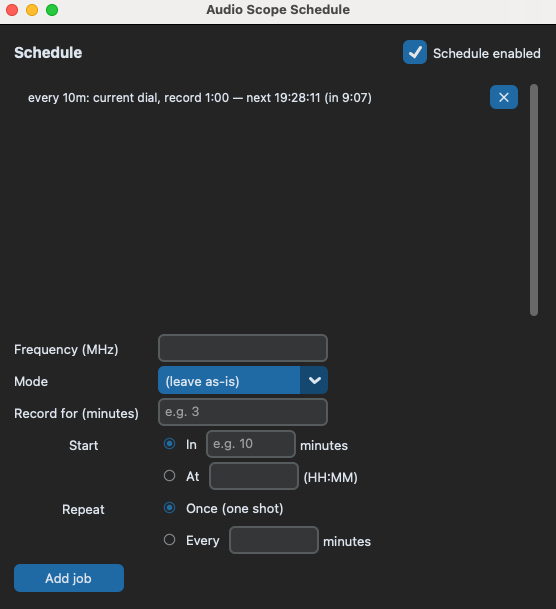Close the Audio Scope Schedule window
Screen dimensions: 556x609
(x=12, y=10)
